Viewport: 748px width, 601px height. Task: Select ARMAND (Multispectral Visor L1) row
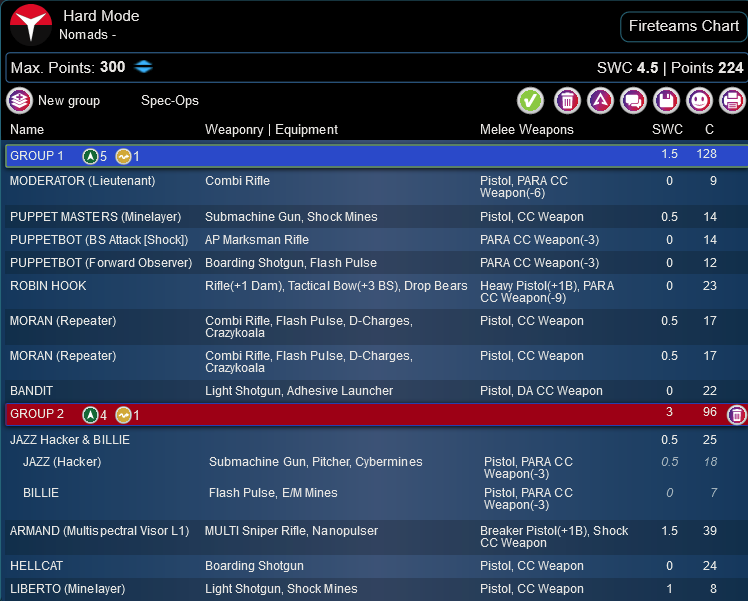[376, 537]
